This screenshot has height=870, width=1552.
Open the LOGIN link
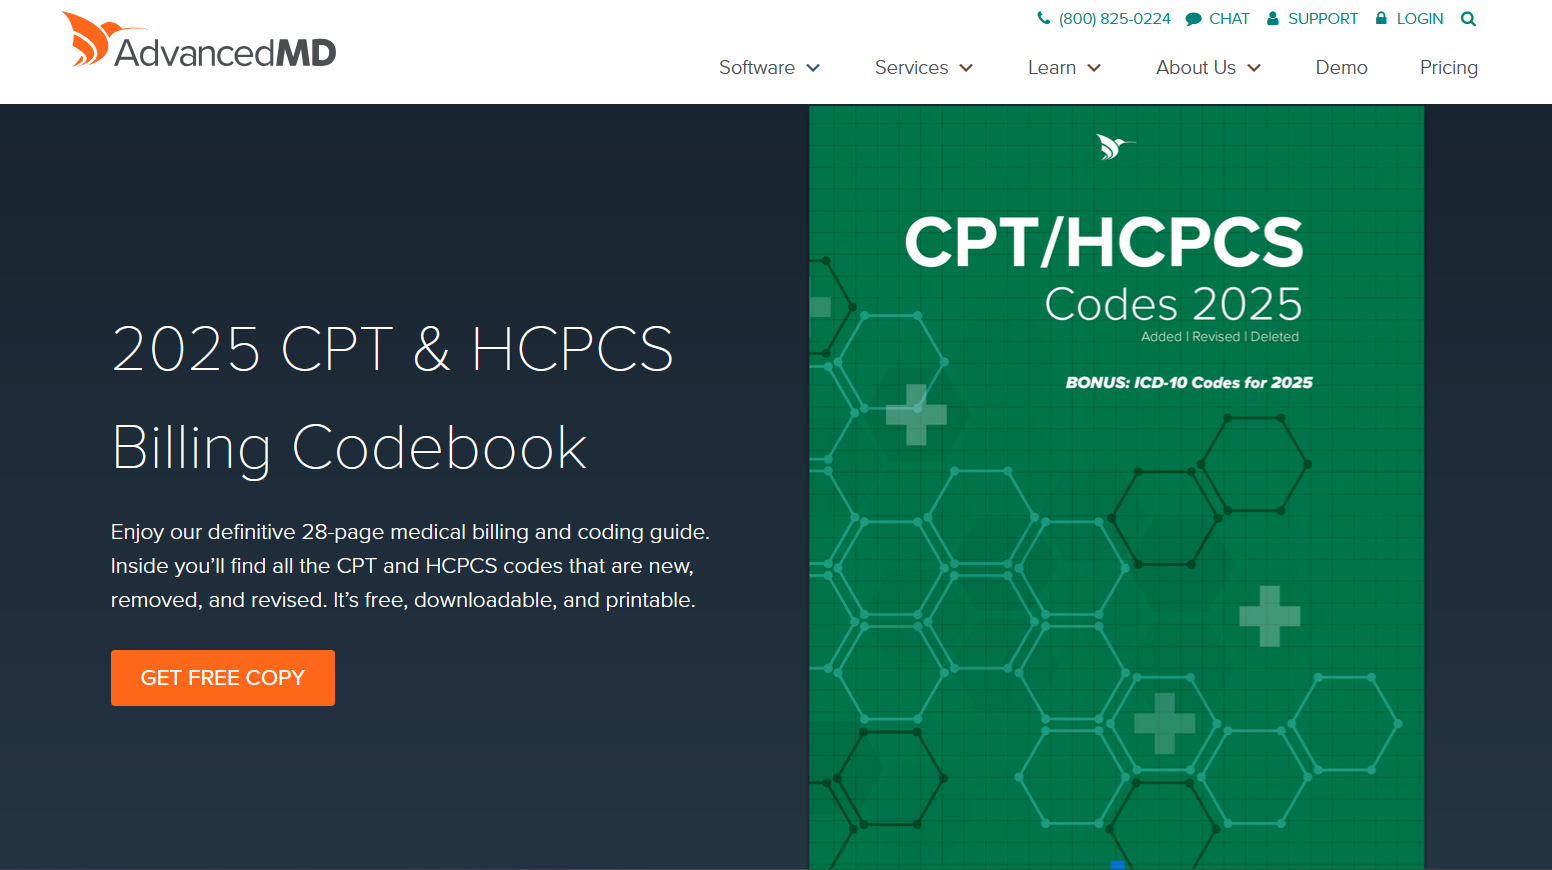(1420, 19)
